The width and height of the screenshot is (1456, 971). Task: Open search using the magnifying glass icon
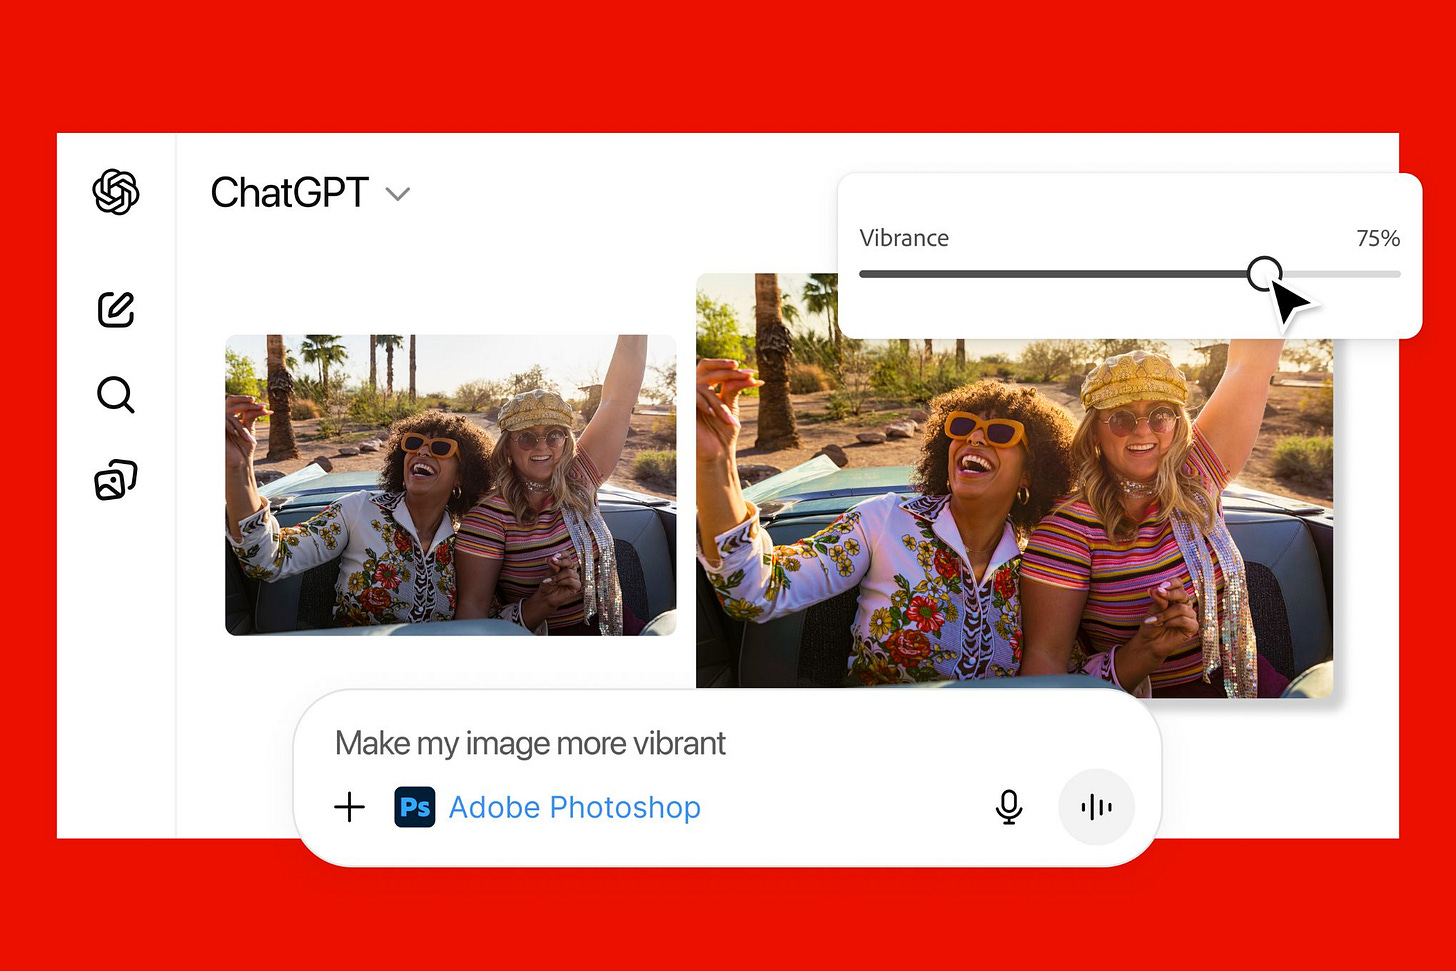[115, 395]
